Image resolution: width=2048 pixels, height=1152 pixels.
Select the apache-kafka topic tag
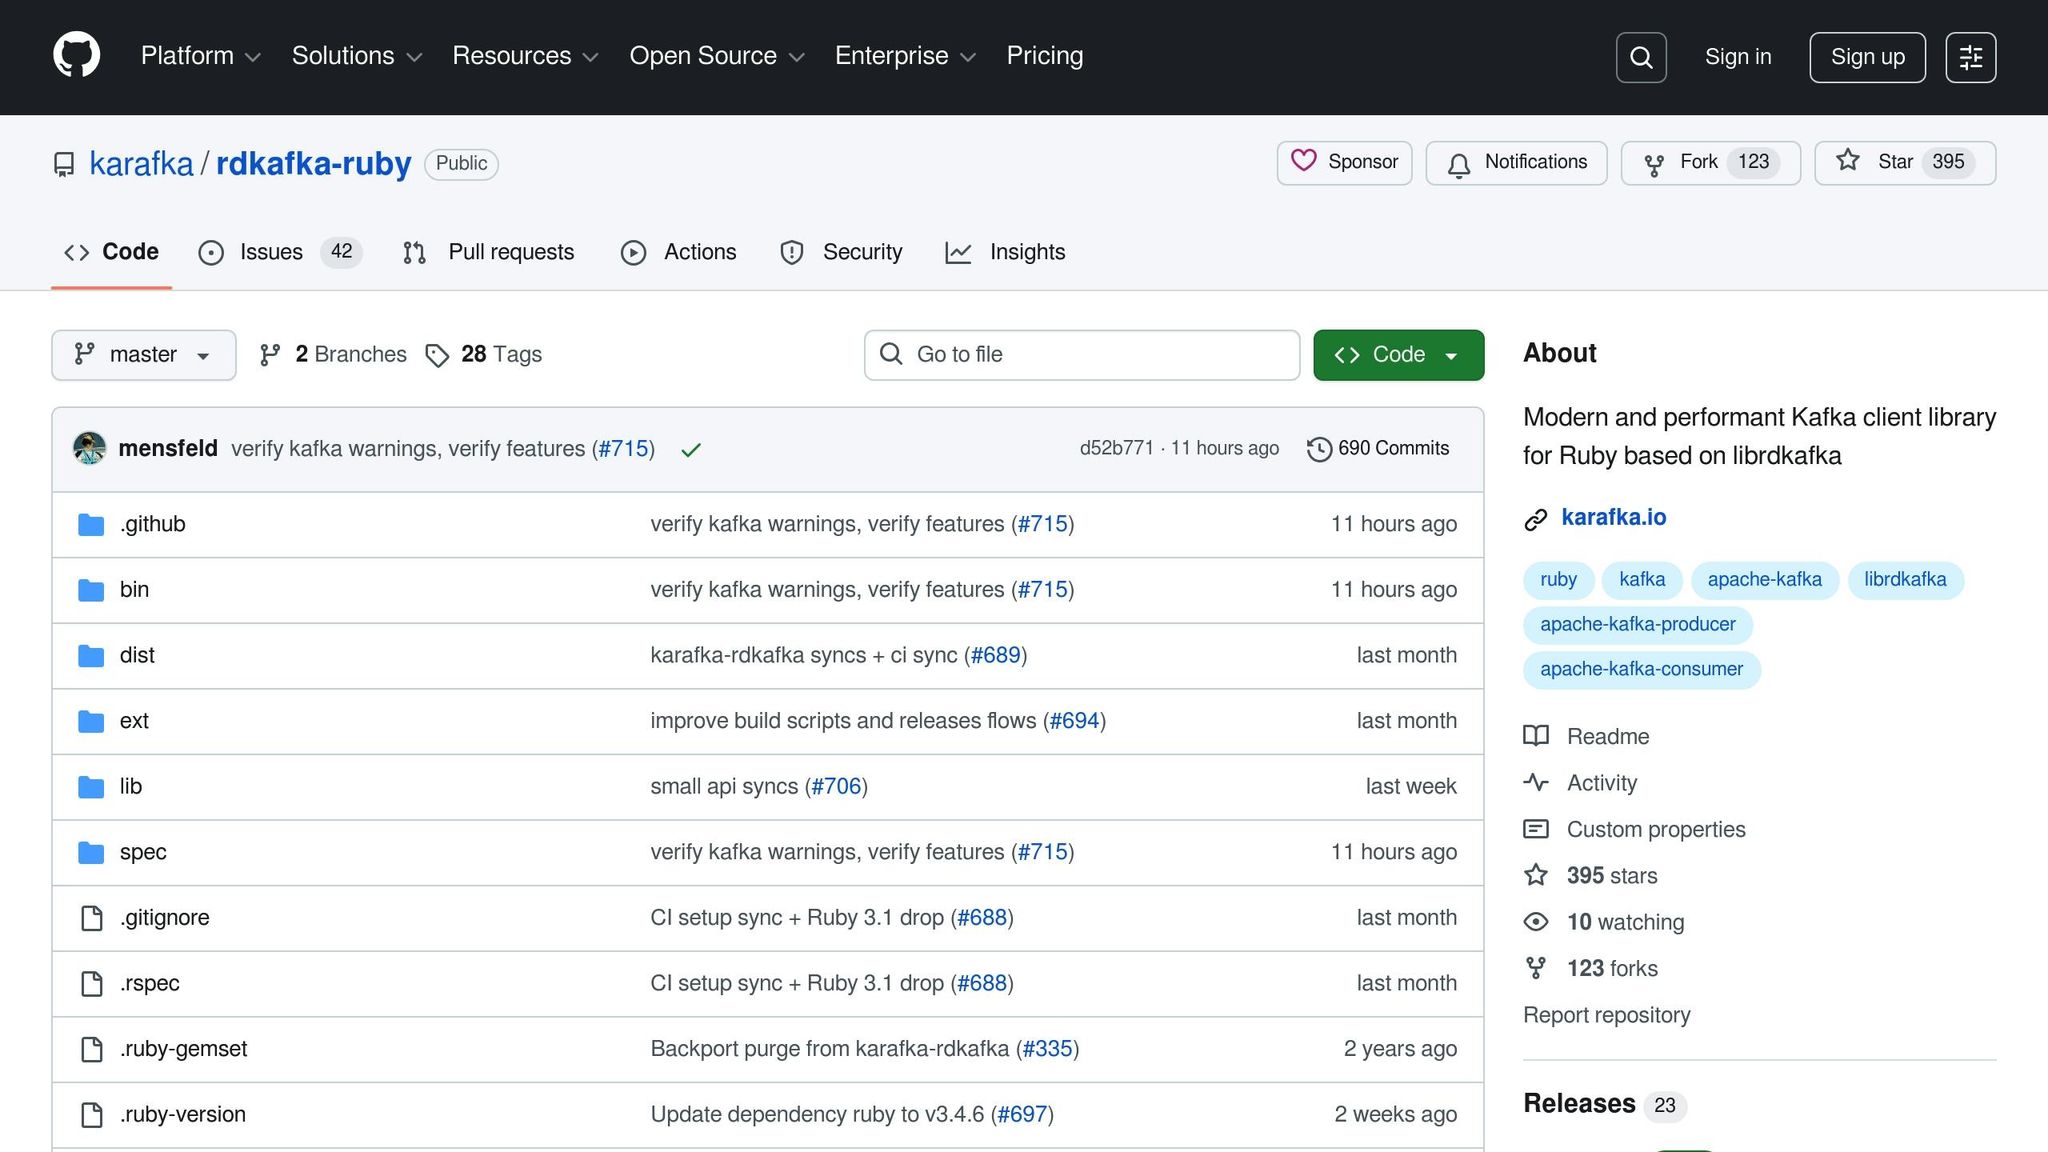click(1764, 580)
